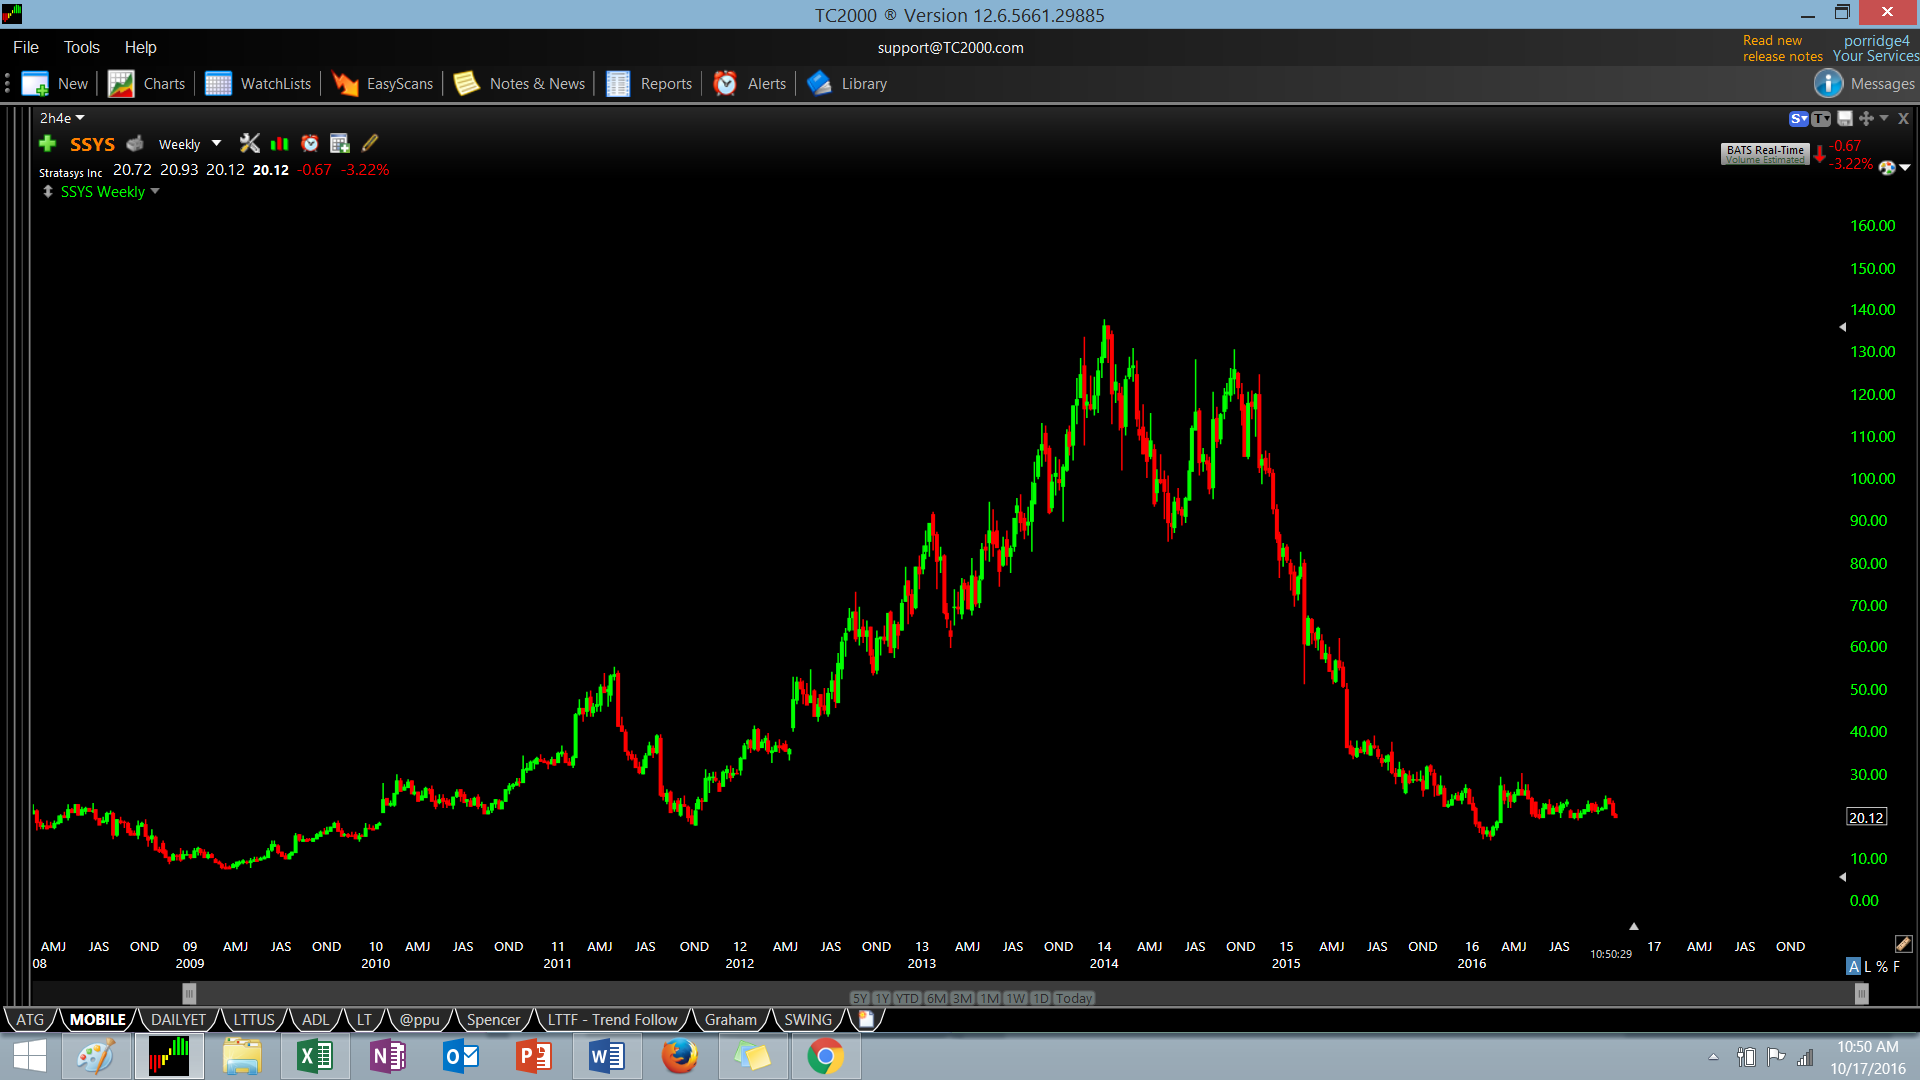Click the flag icon next to SSYS
The width and height of the screenshot is (1920, 1080).
pos(135,144)
